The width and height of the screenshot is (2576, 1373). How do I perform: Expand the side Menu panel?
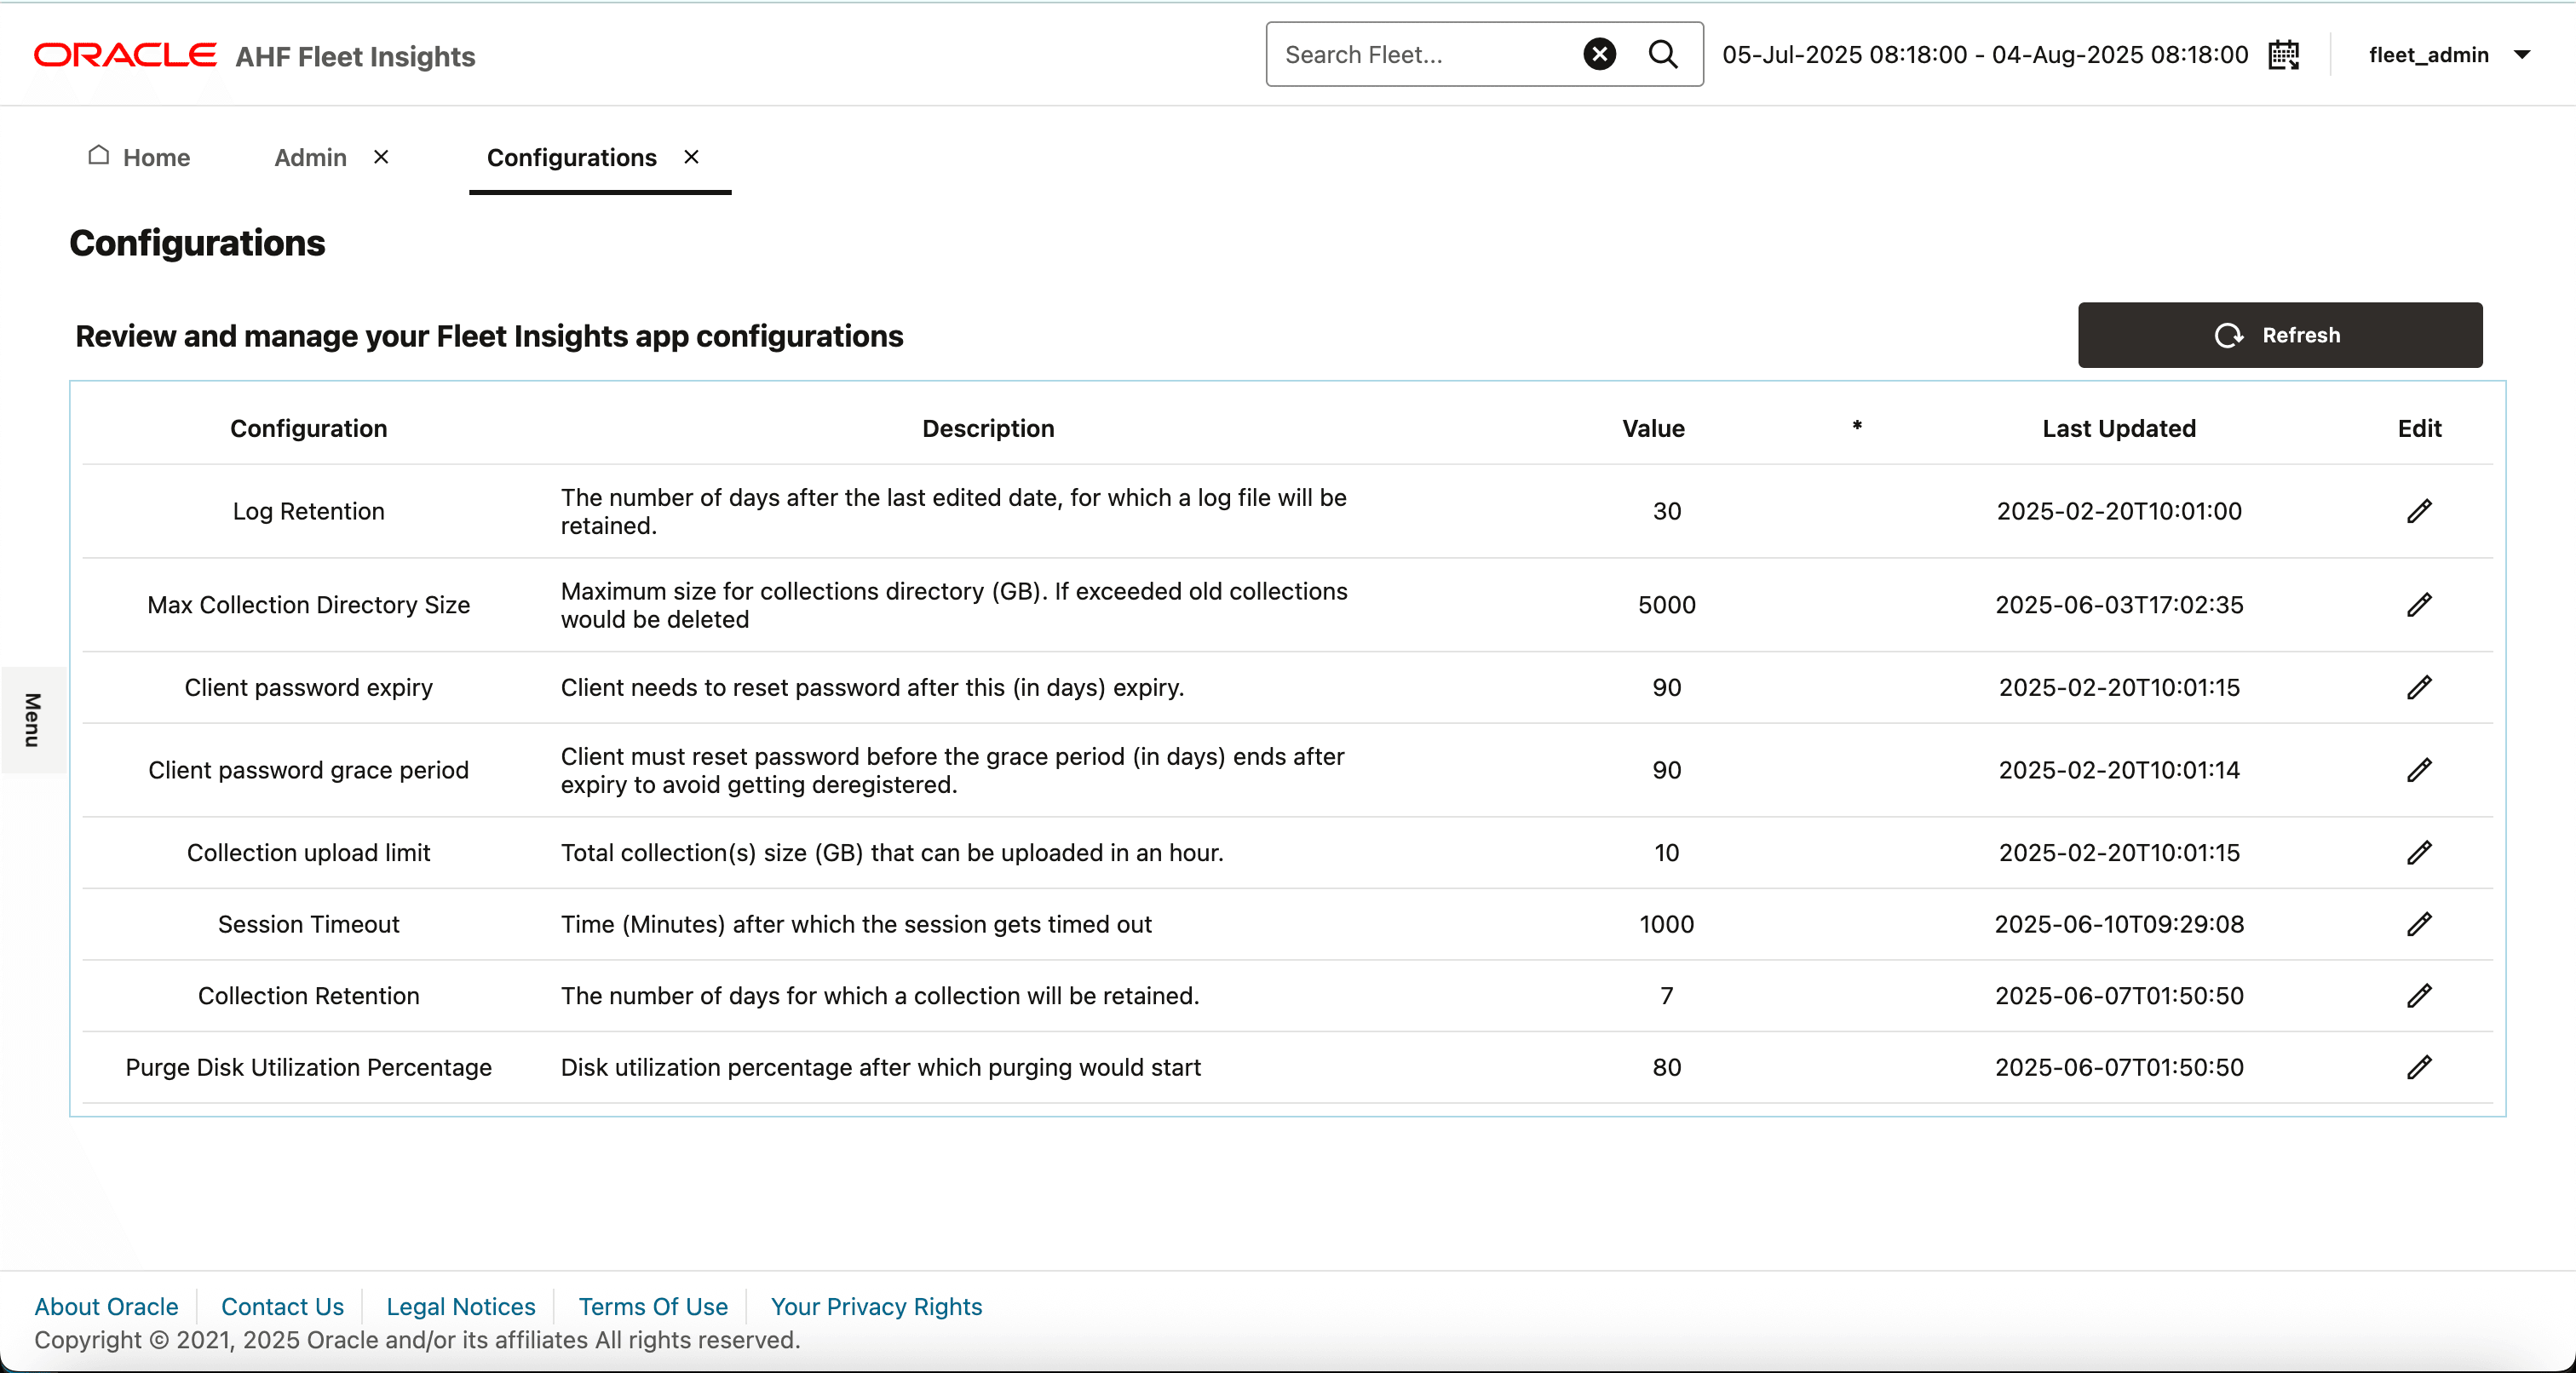[x=32, y=719]
